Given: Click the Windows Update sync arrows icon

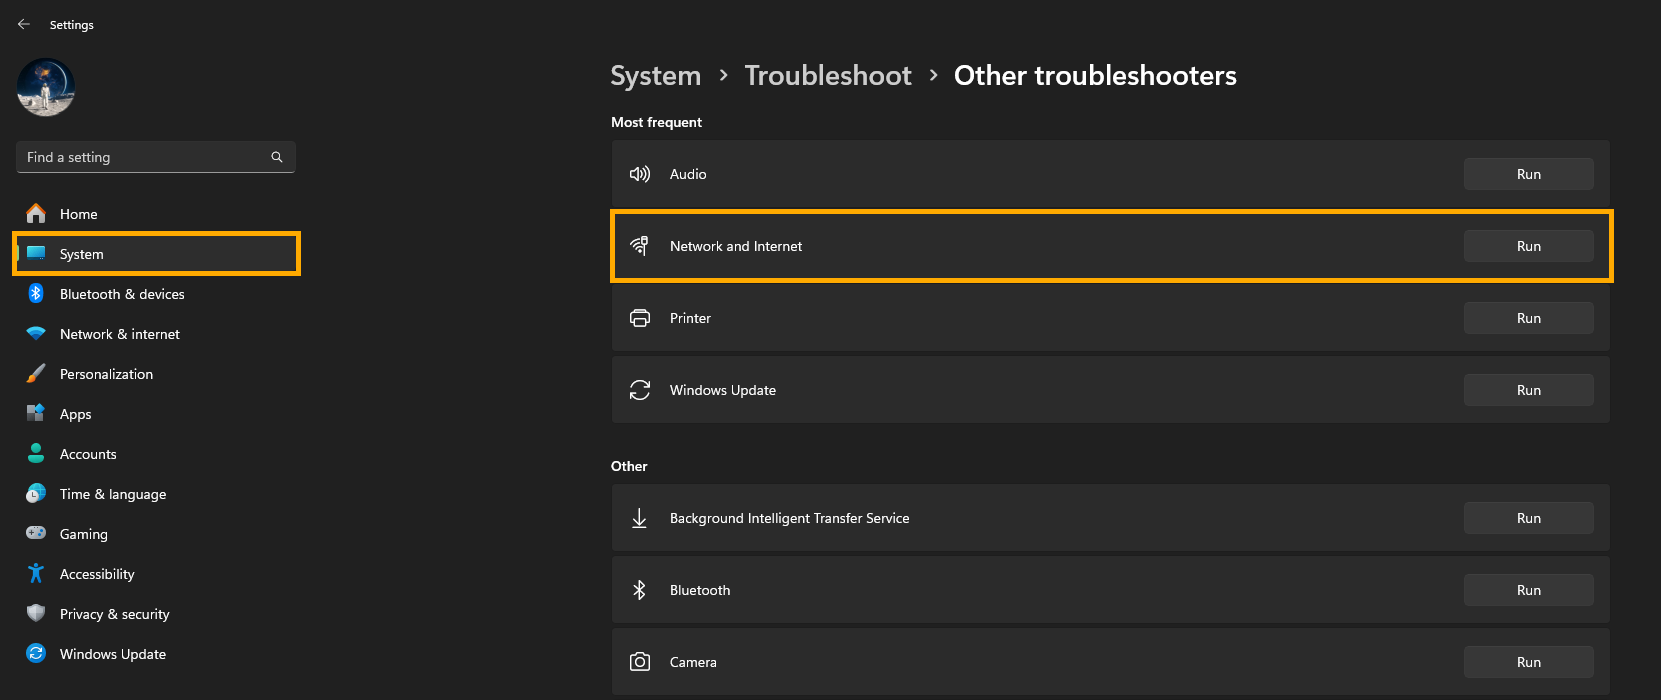Looking at the screenshot, I should coord(640,390).
